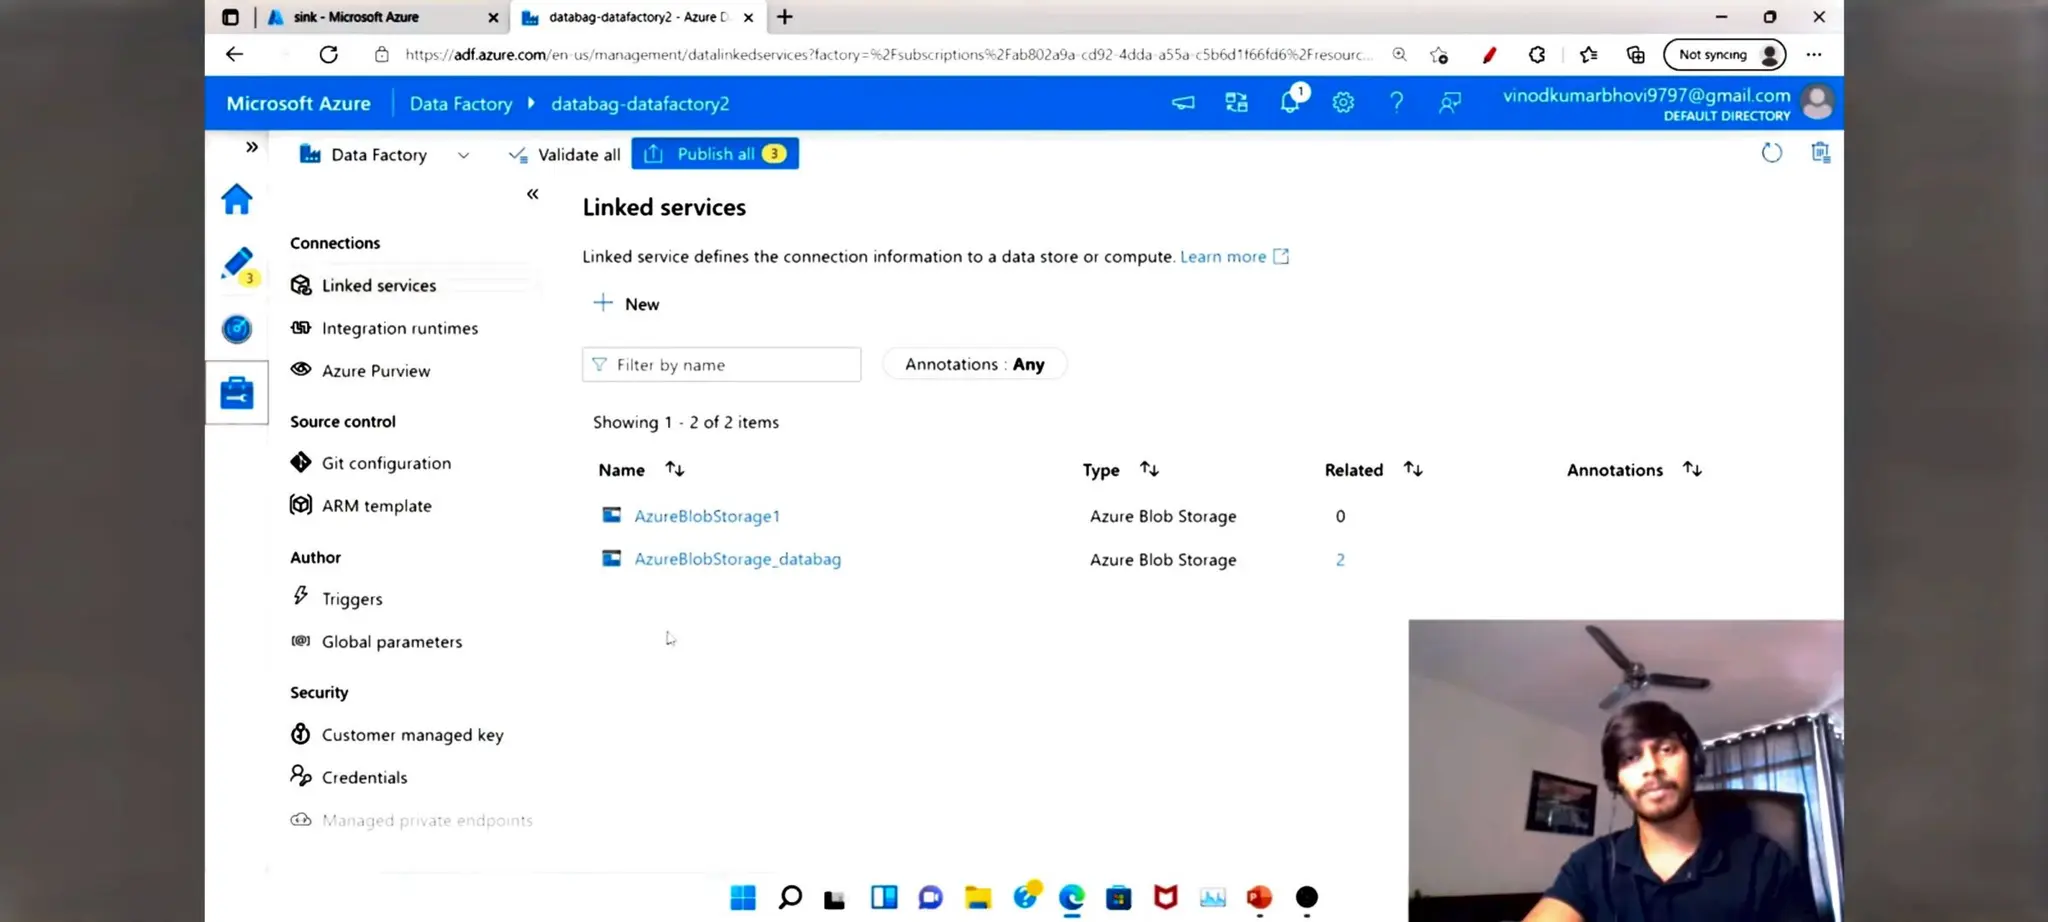The width and height of the screenshot is (2048, 922).
Task: Click the Microsoft Azure logo text
Action: pos(298,104)
